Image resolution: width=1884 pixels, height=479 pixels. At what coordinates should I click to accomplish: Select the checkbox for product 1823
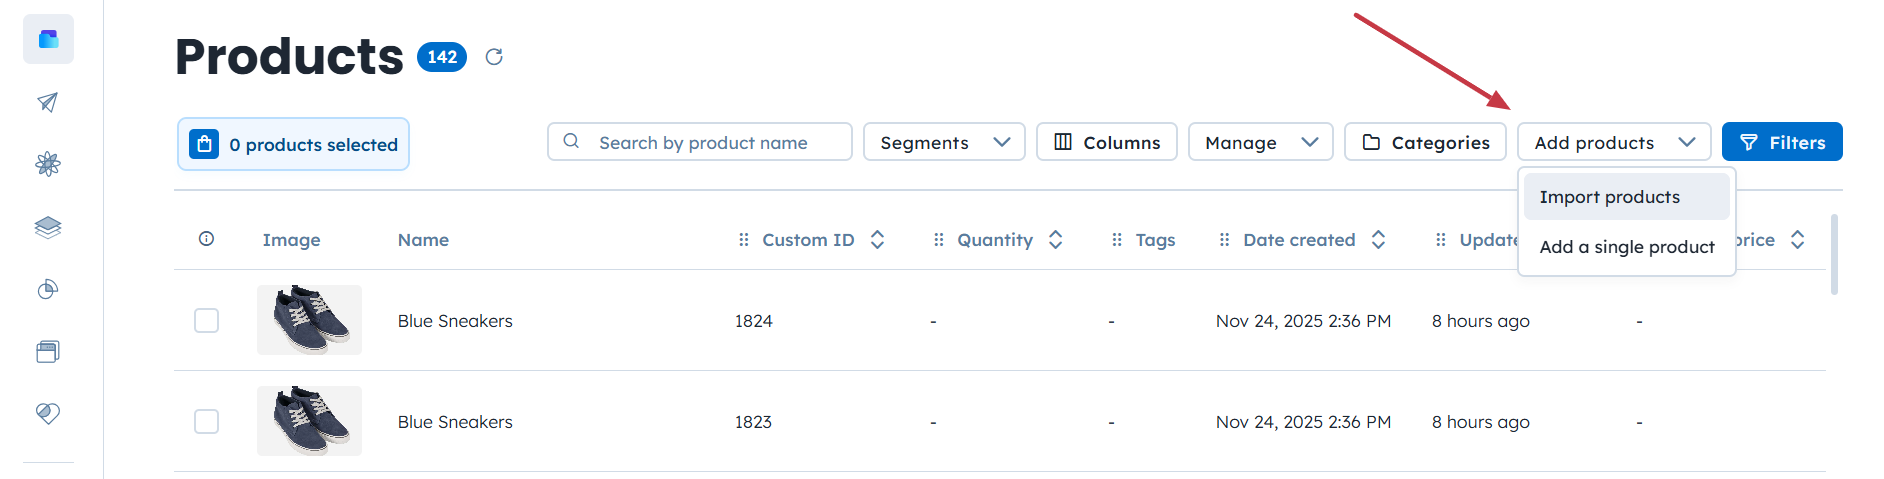pyautogui.click(x=206, y=421)
